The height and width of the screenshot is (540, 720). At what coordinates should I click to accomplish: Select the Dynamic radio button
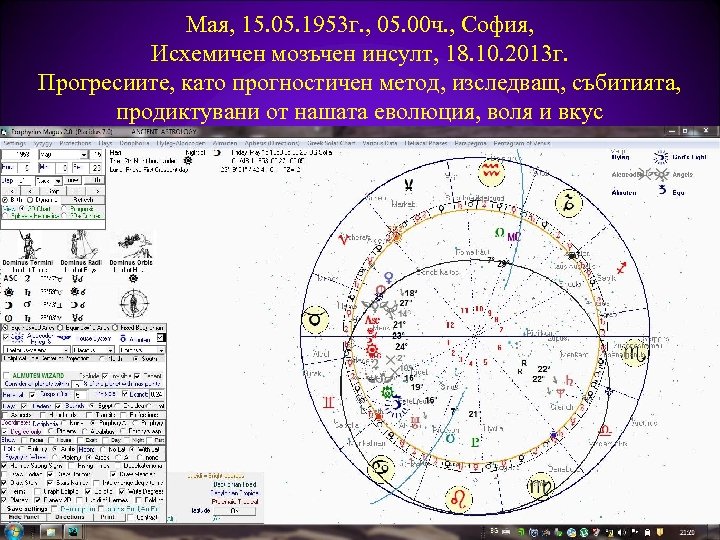point(30,200)
